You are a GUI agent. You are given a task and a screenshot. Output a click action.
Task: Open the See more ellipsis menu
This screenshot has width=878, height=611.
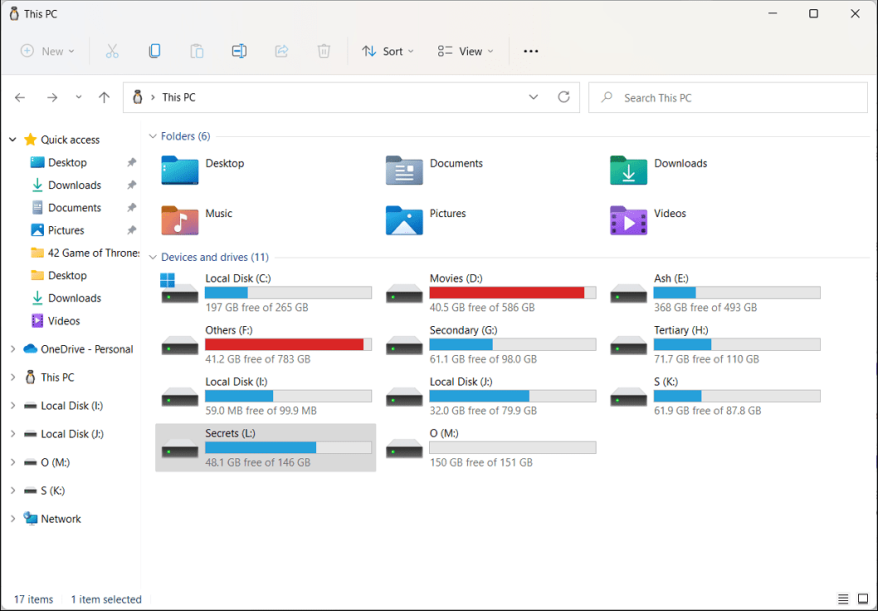[531, 51]
